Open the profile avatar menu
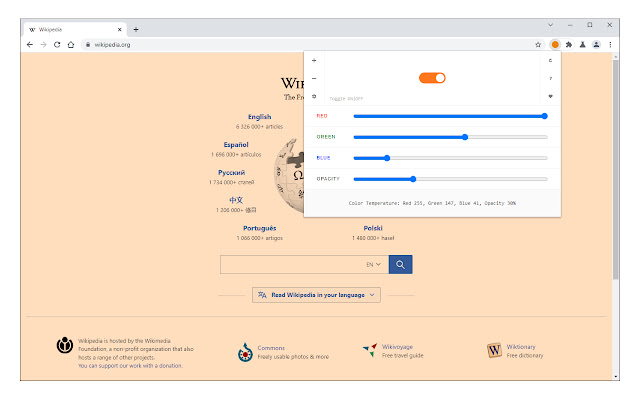The width and height of the screenshot is (640, 400). [x=596, y=44]
